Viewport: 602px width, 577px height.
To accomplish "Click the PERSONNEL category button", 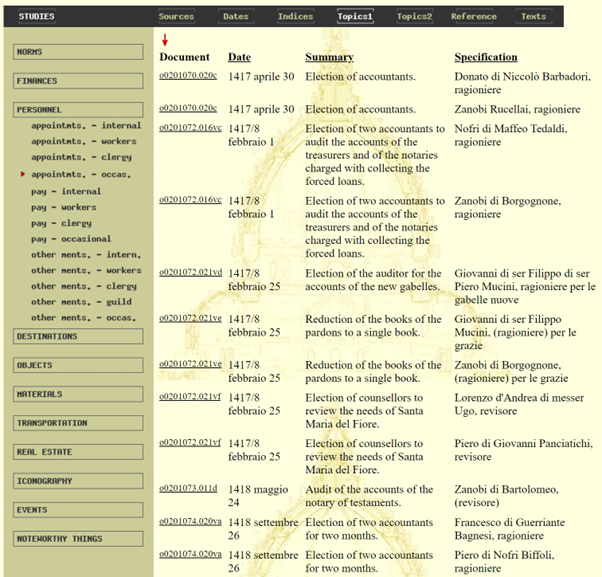I will pyautogui.click(x=78, y=110).
